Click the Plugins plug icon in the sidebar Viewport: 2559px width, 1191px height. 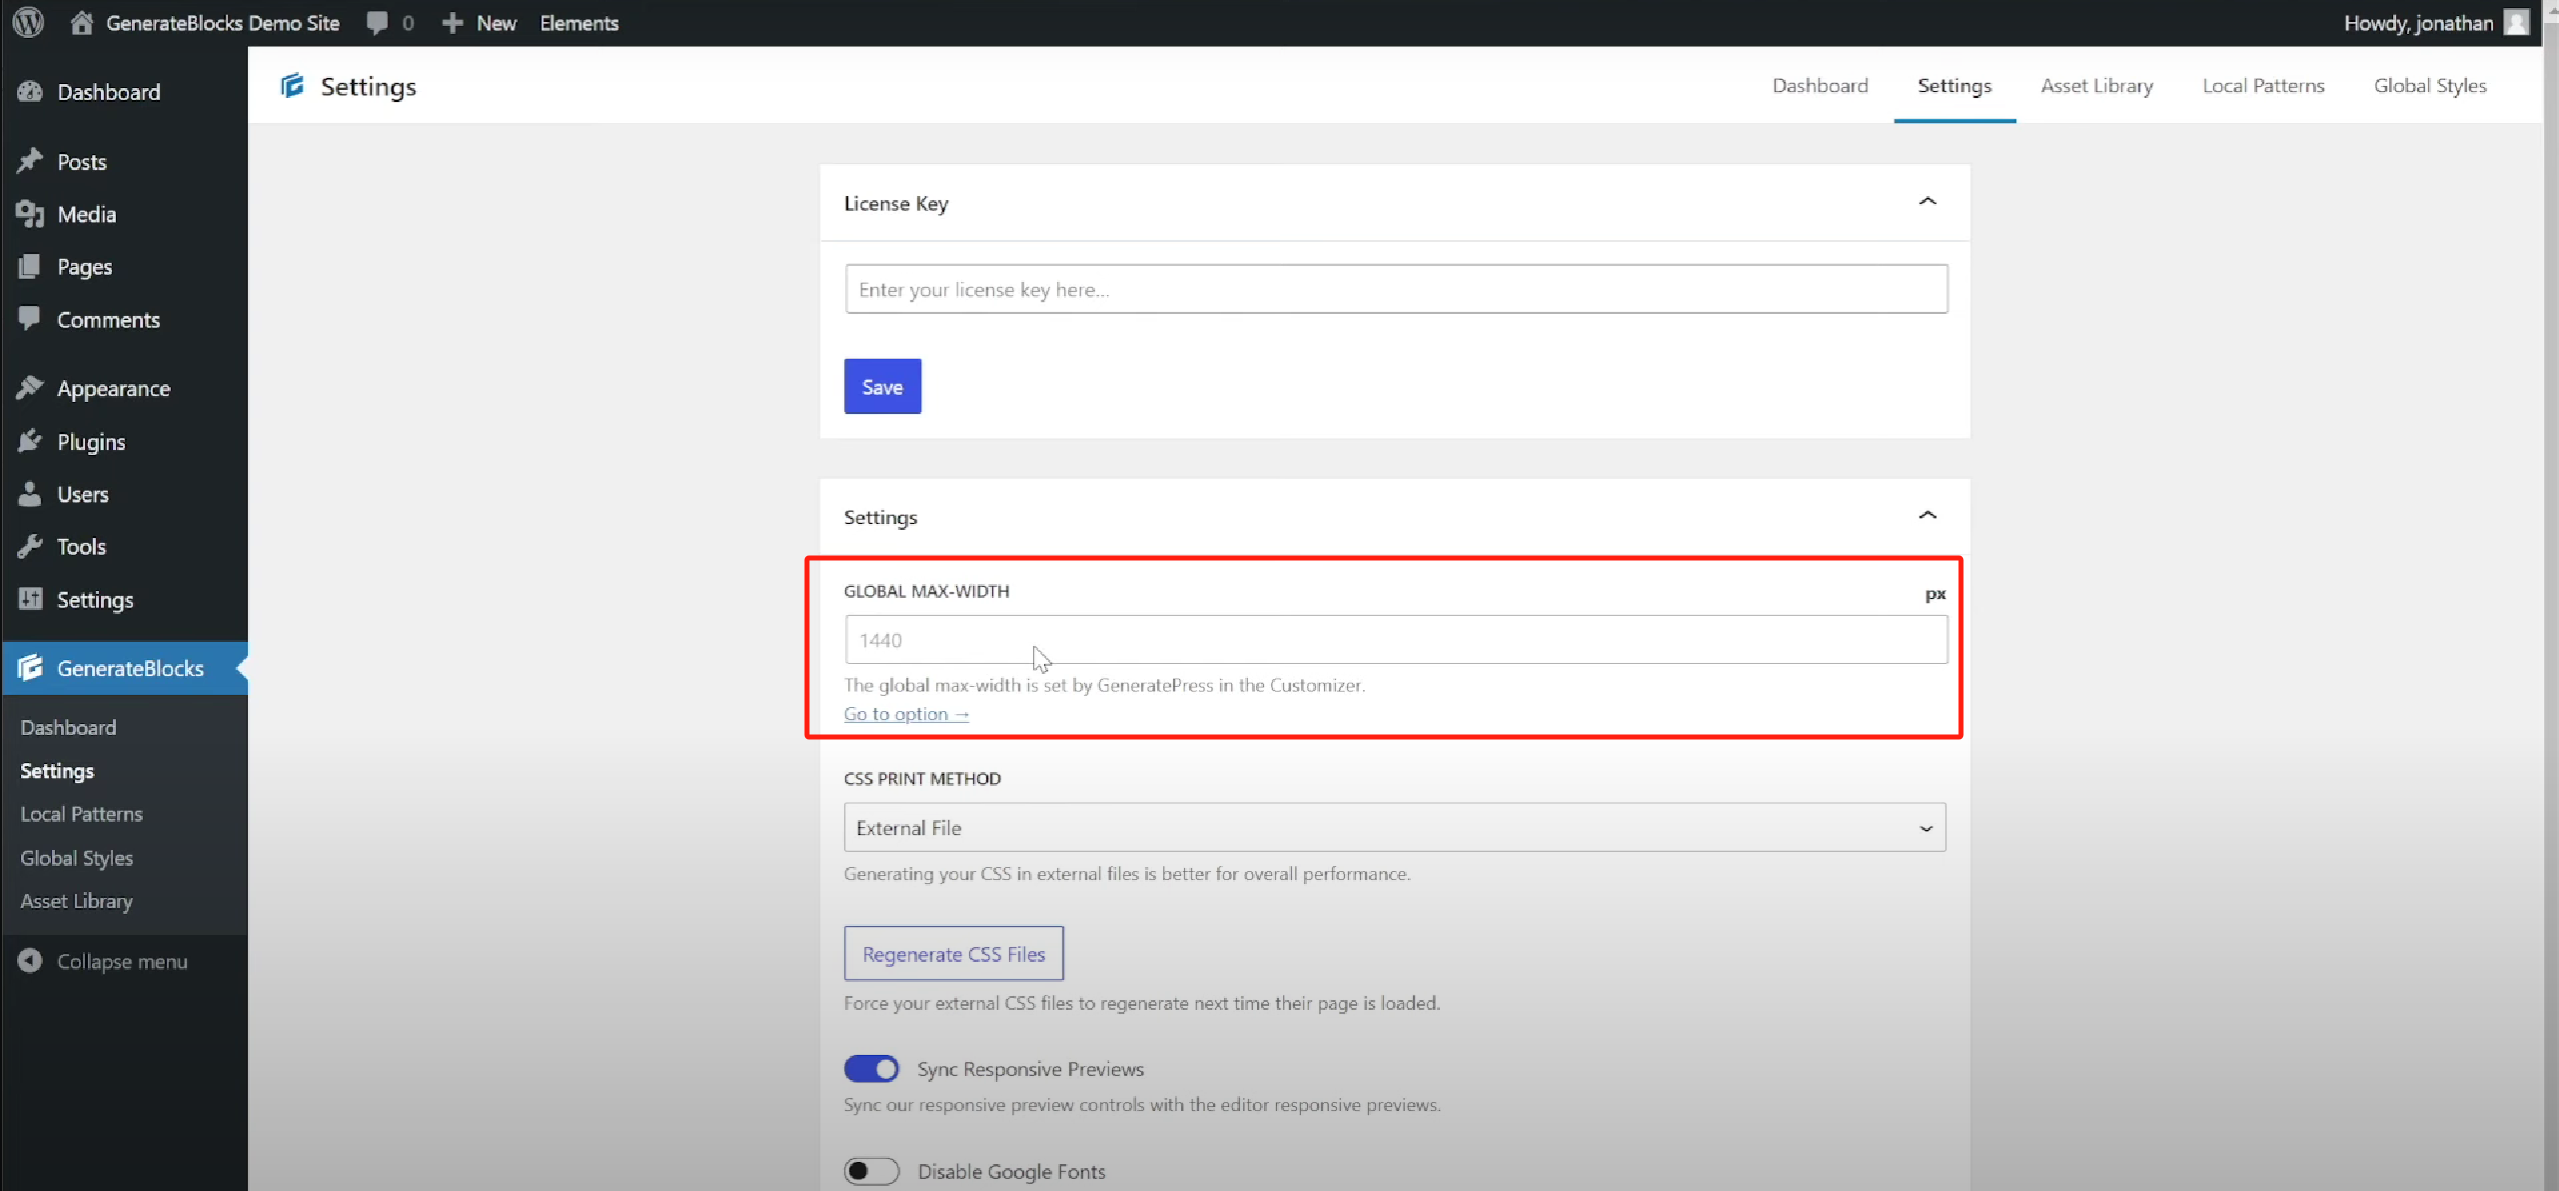pyautogui.click(x=30, y=441)
